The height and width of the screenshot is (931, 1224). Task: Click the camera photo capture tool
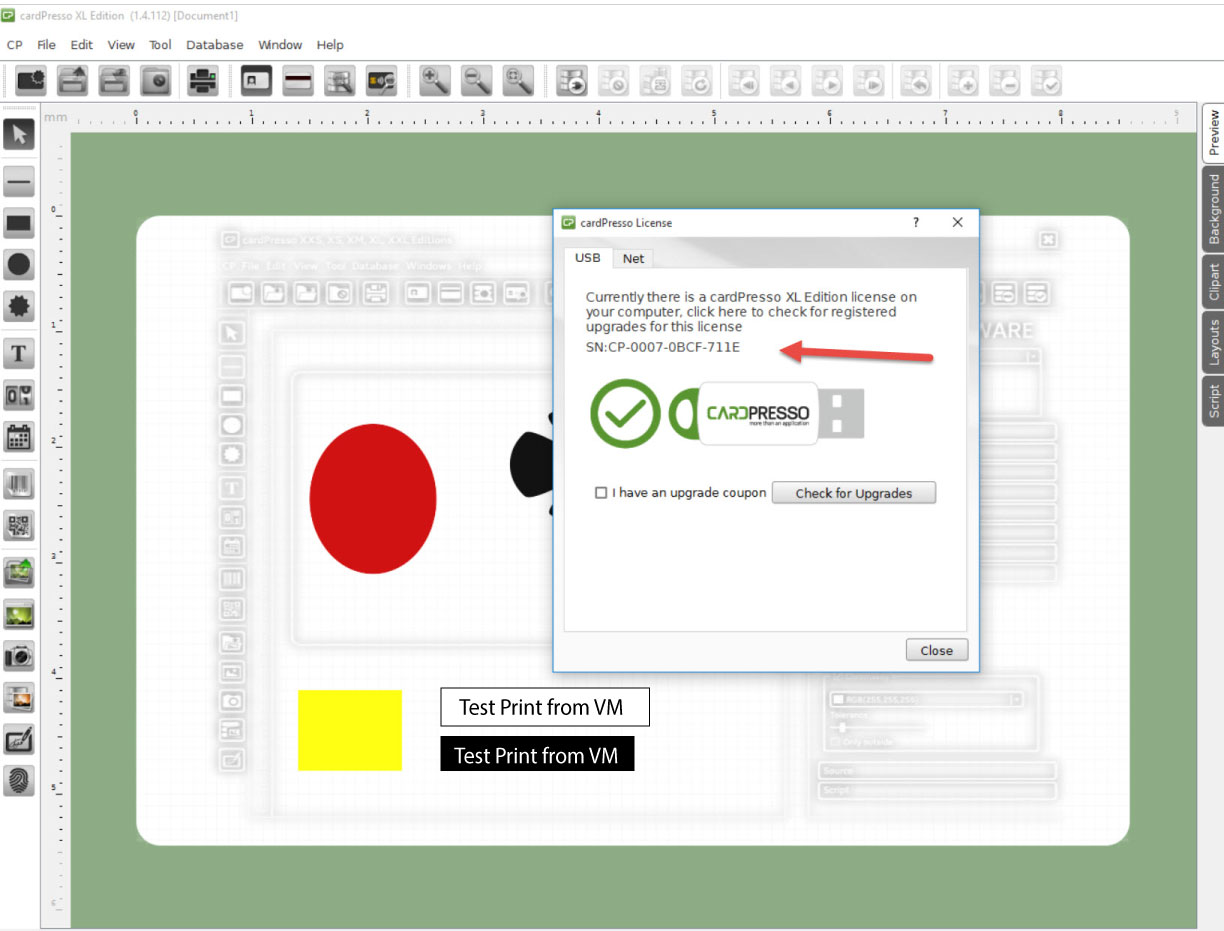[x=19, y=656]
